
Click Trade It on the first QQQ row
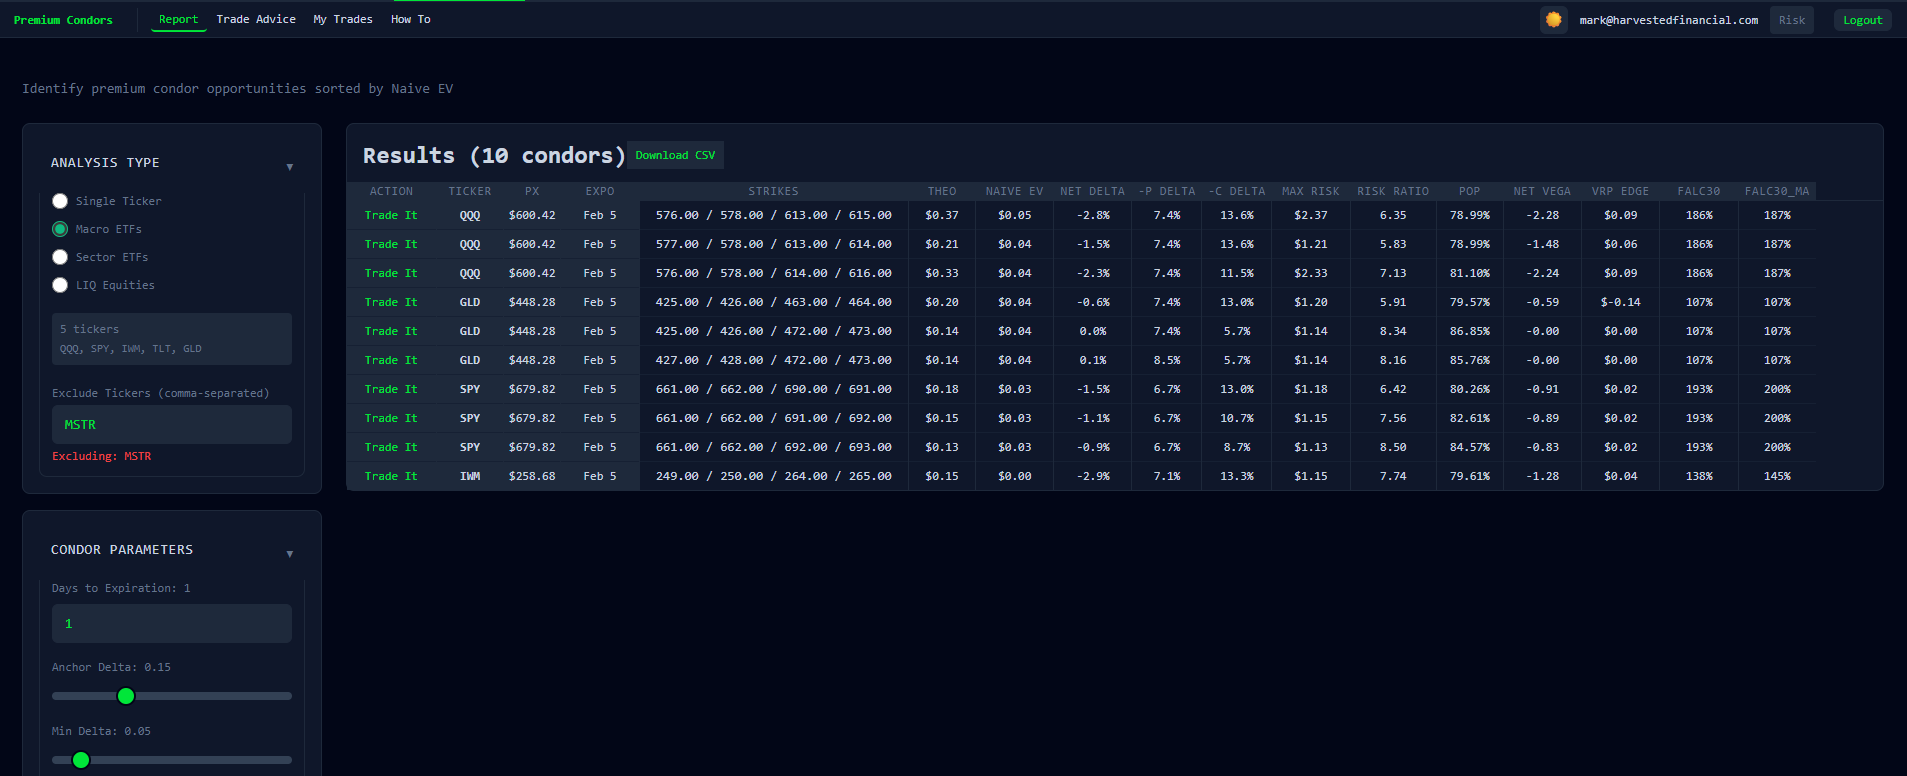[x=391, y=215]
